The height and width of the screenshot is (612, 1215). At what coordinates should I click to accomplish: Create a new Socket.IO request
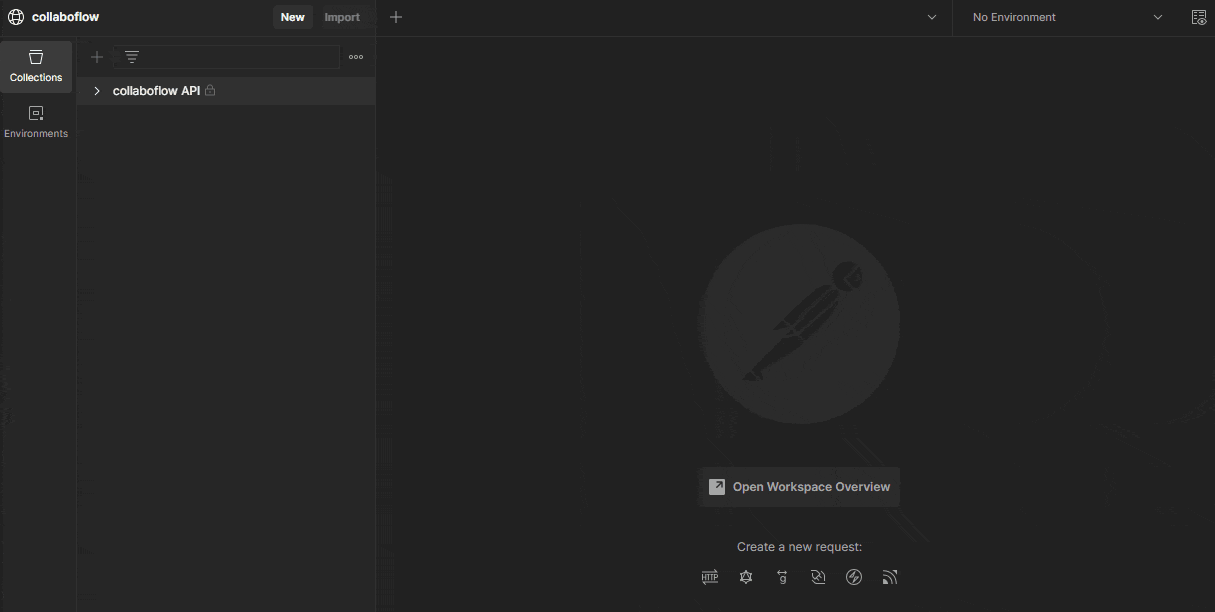click(854, 577)
